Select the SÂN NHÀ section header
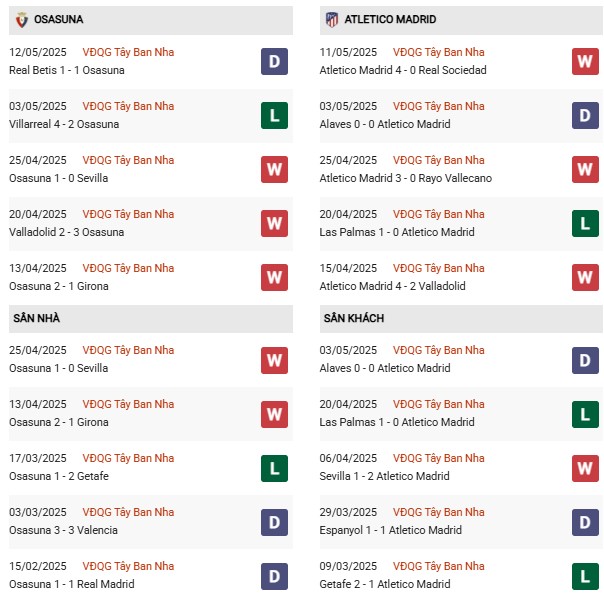 tap(151, 319)
